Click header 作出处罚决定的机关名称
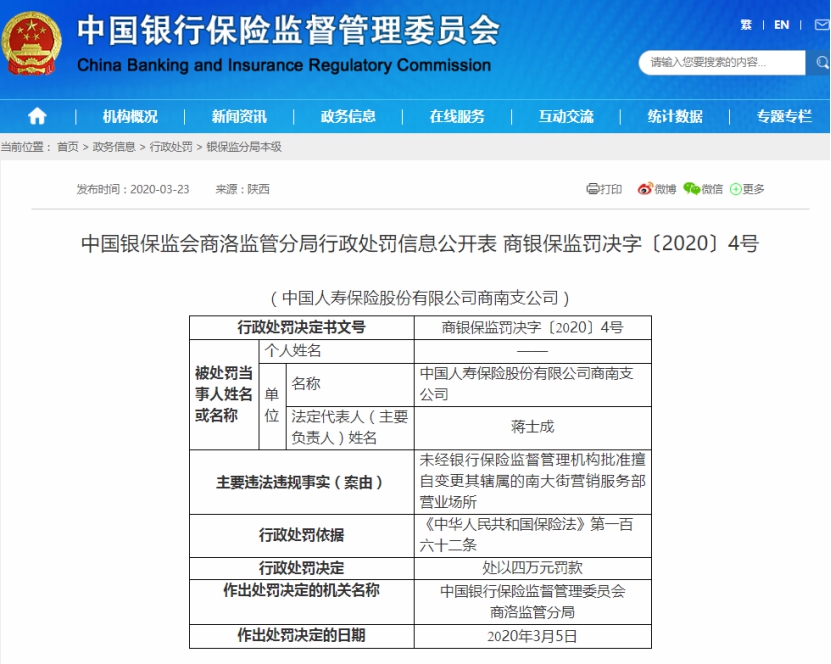Image resolution: width=831 pixels, height=664 pixels. 302,601
